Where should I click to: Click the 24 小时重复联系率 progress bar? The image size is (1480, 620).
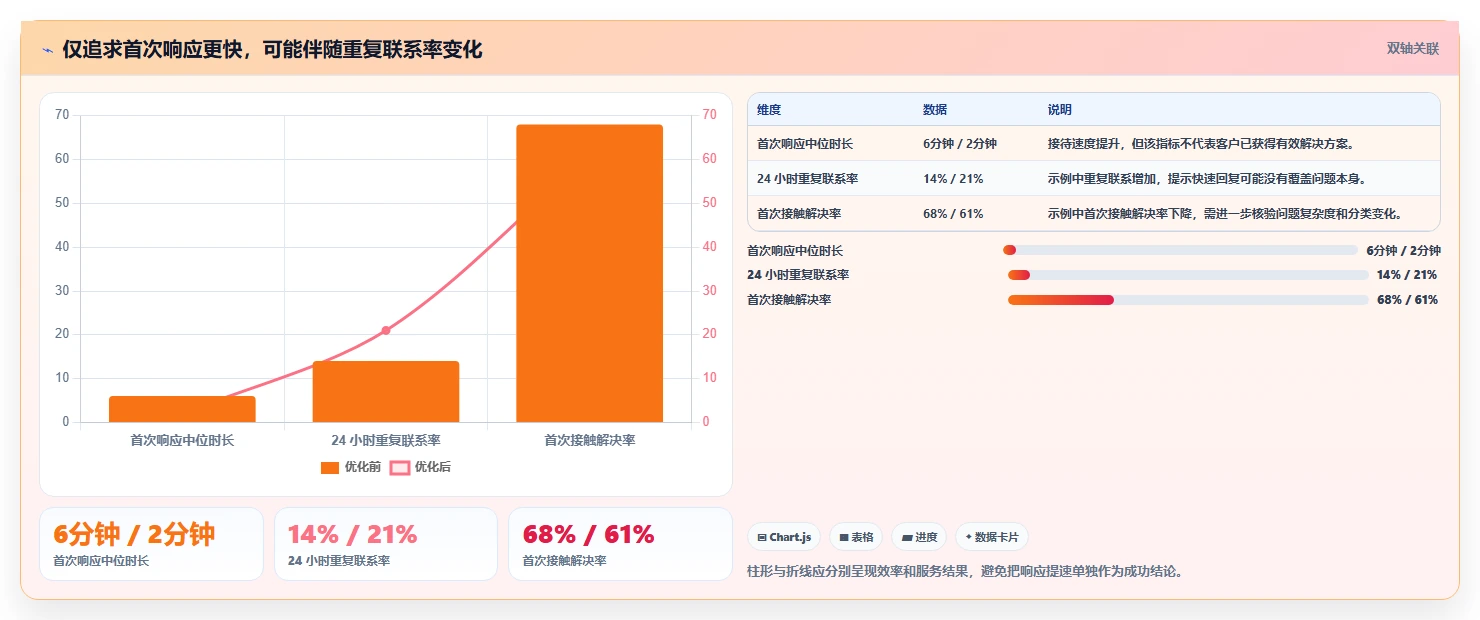click(1188, 275)
